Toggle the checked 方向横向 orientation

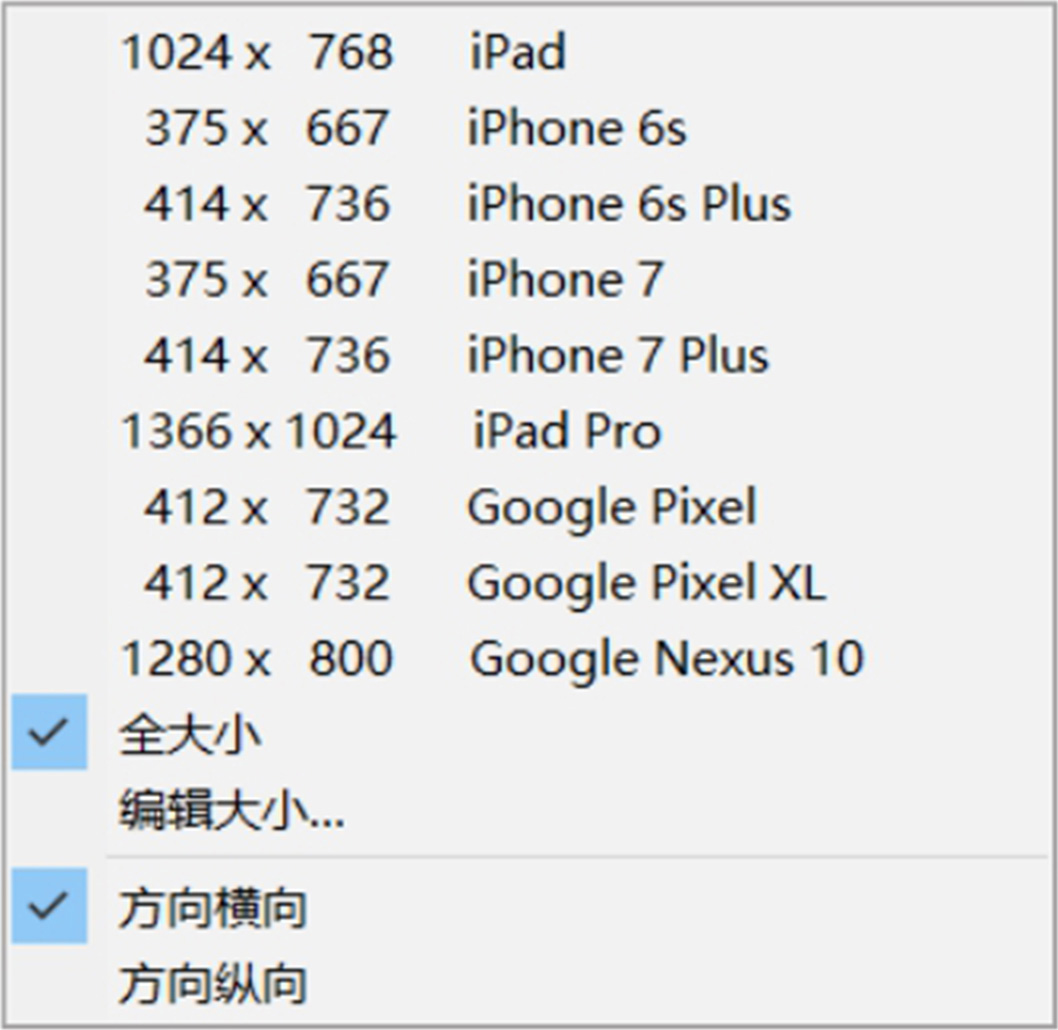pyautogui.click(x=529, y=907)
